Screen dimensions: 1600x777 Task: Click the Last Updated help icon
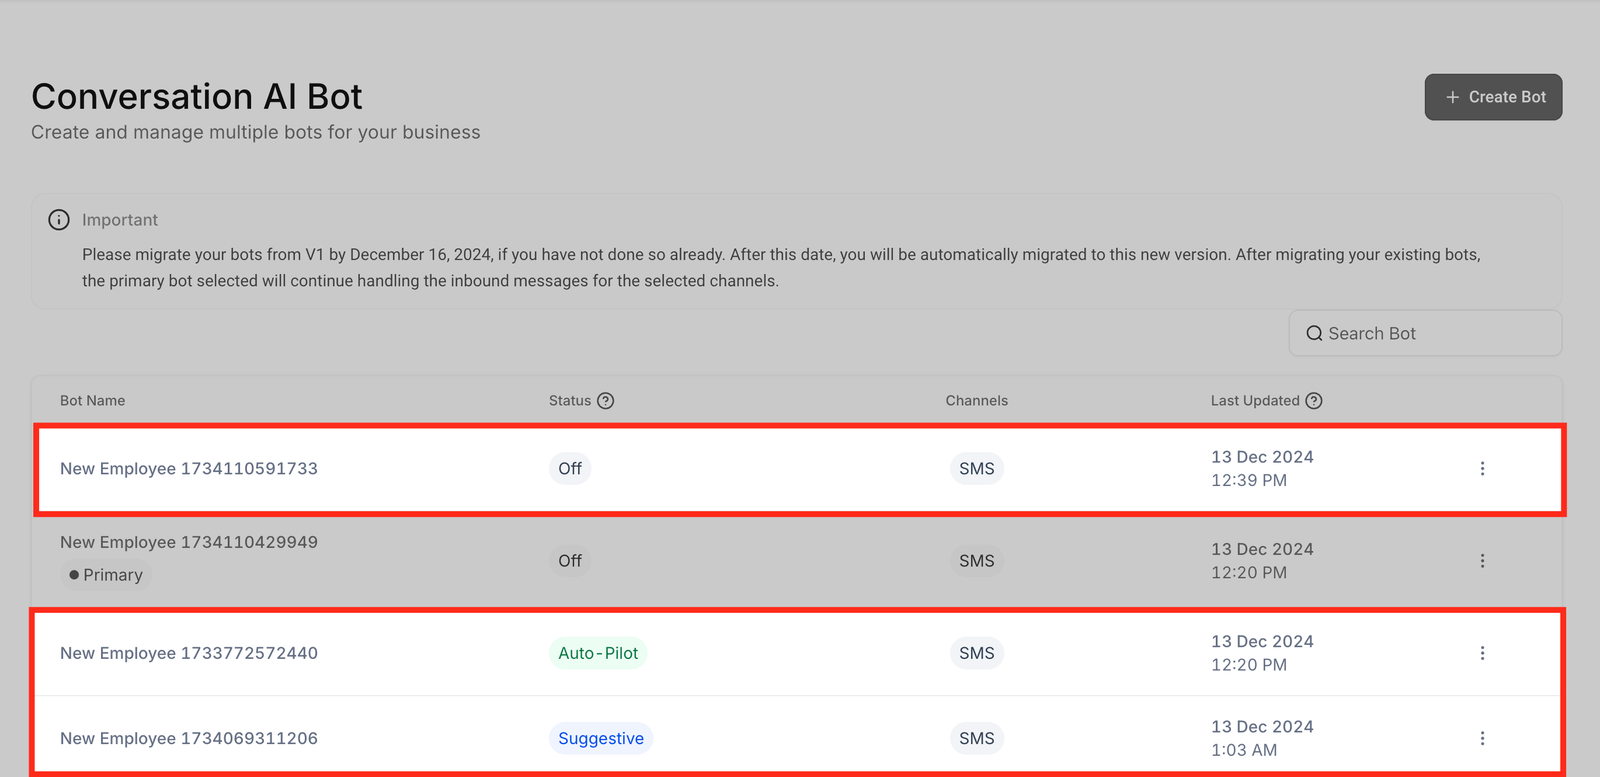tap(1314, 401)
